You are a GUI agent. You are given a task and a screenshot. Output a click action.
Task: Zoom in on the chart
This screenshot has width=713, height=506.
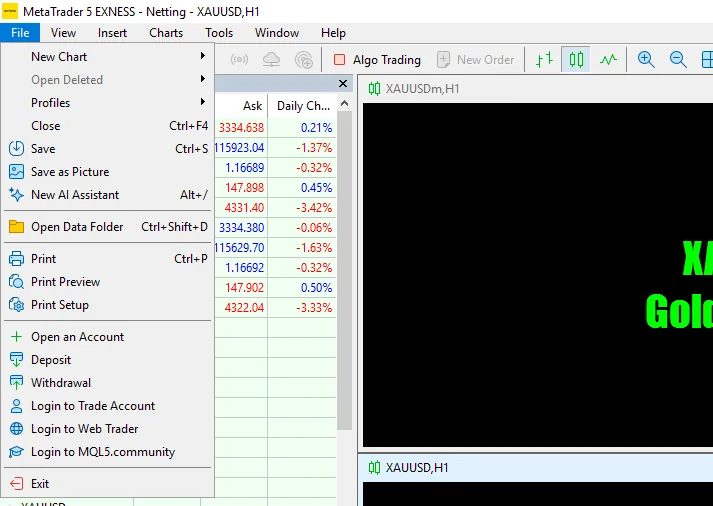646,60
